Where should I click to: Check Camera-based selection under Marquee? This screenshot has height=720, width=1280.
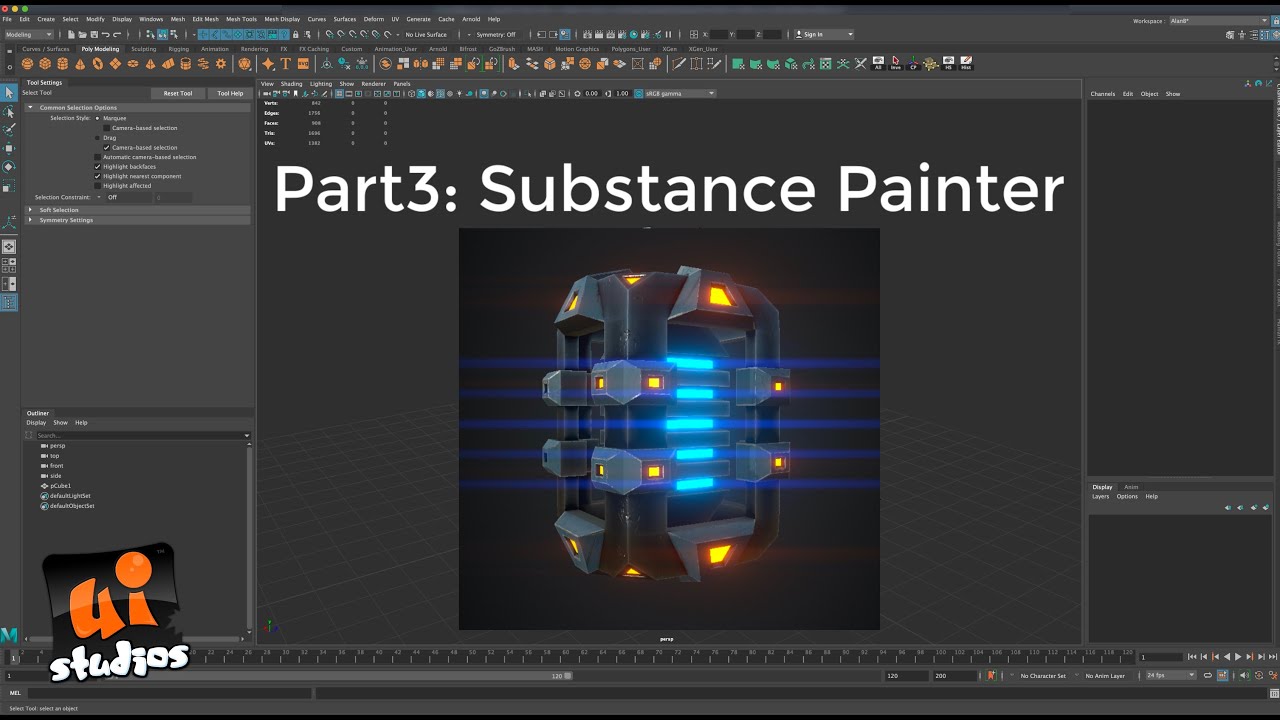[107, 128]
